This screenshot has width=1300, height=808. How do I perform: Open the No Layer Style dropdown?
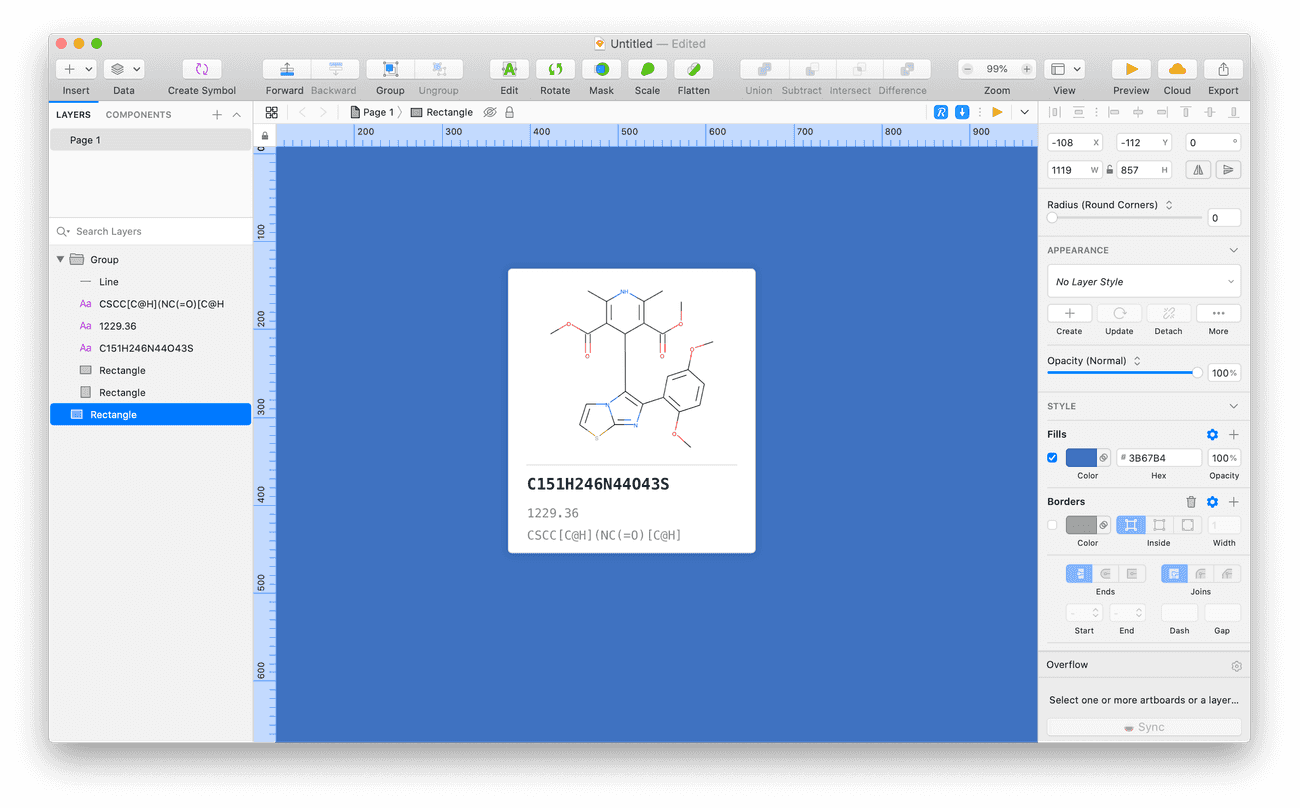(x=1143, y=282)
